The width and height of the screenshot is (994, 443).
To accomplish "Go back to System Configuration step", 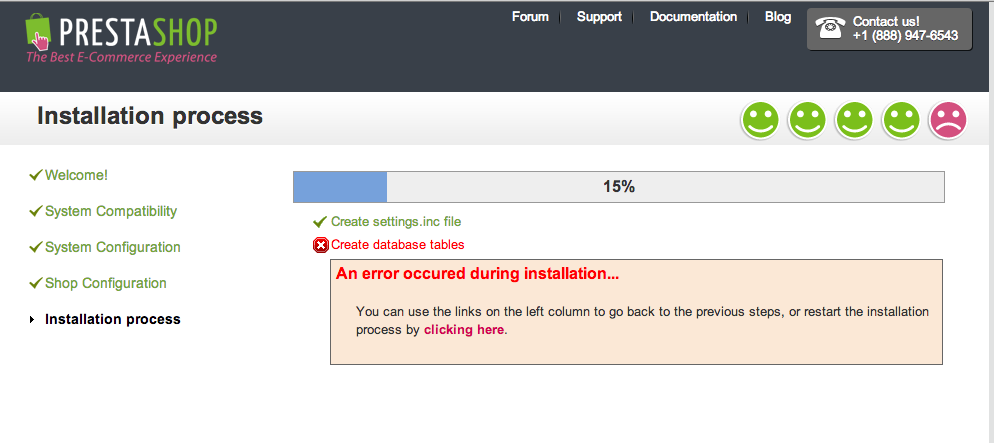I will (x=113, y=247).
